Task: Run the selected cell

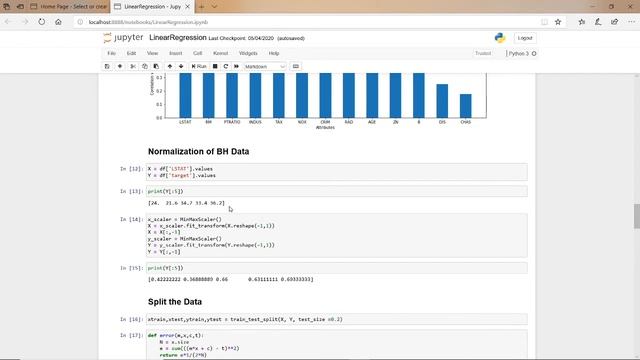Action: (x=199, y=66)
